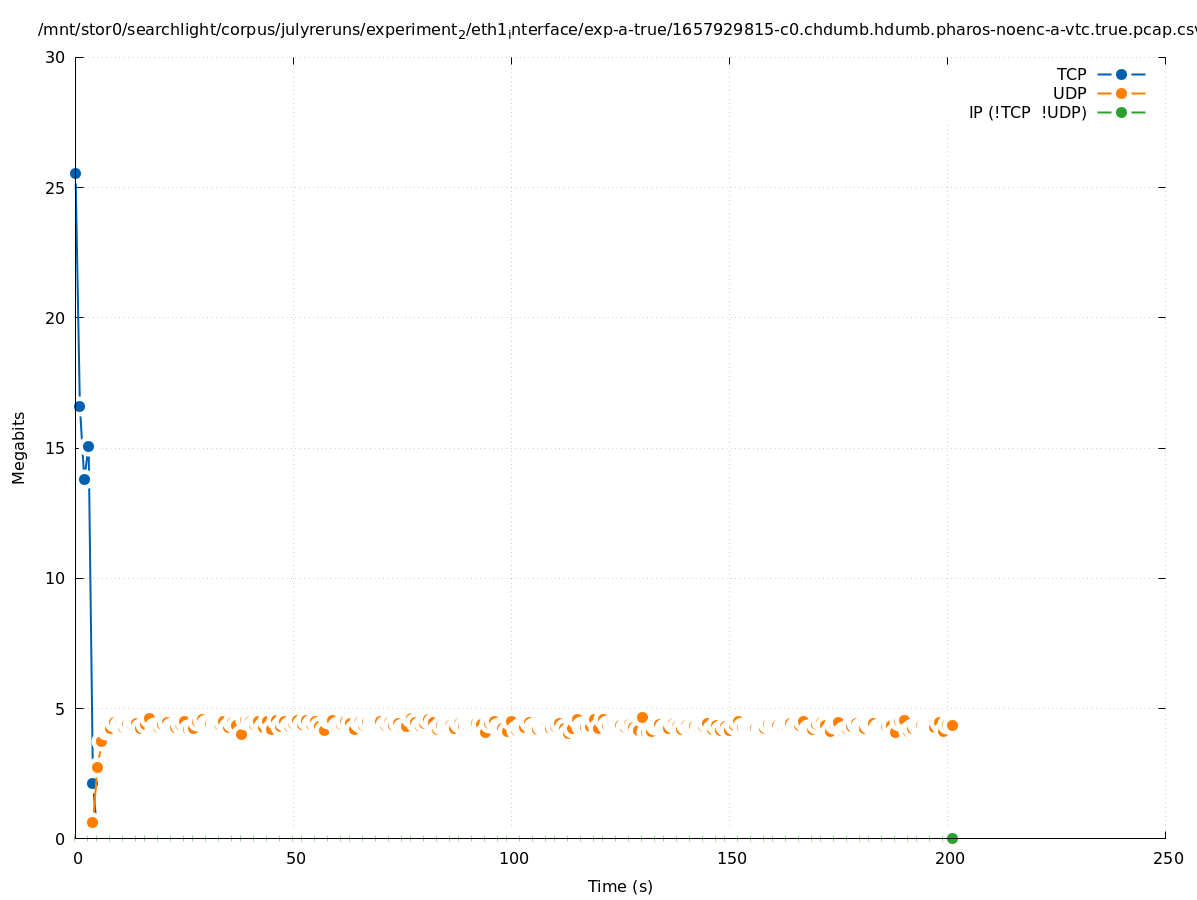Click the final orange UDP point at 200 seconds

click(x=952, y=725)
